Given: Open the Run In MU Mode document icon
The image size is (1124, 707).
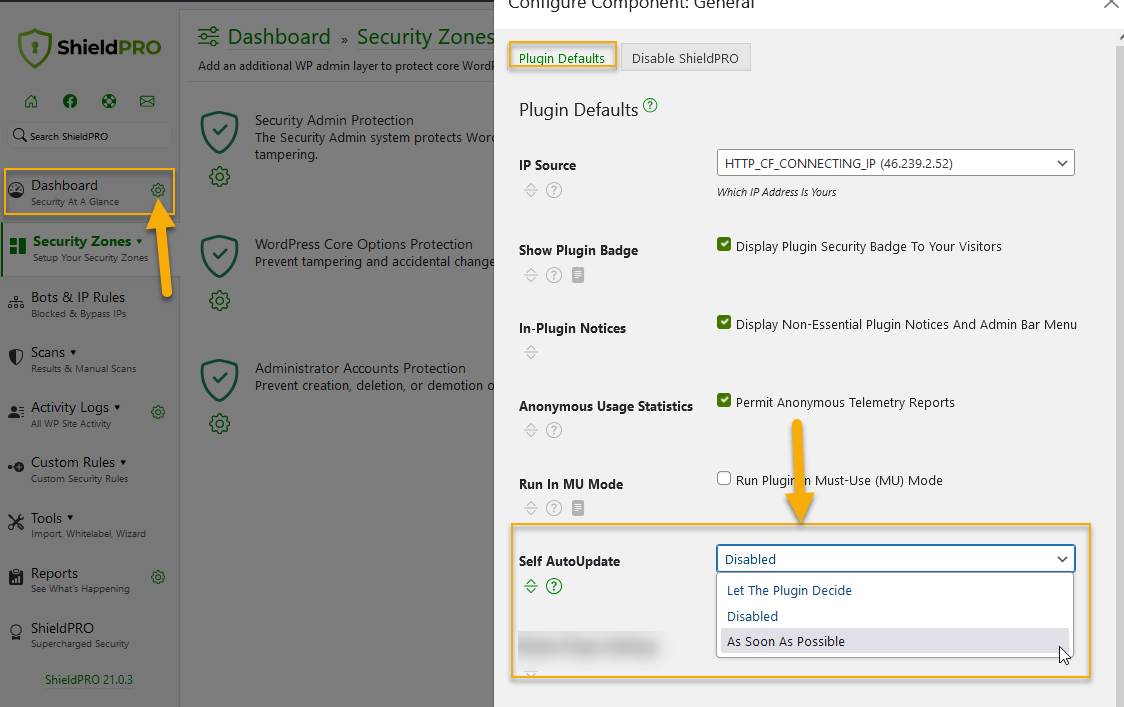Looking at the screenshot, I should [x=578, y=508].
